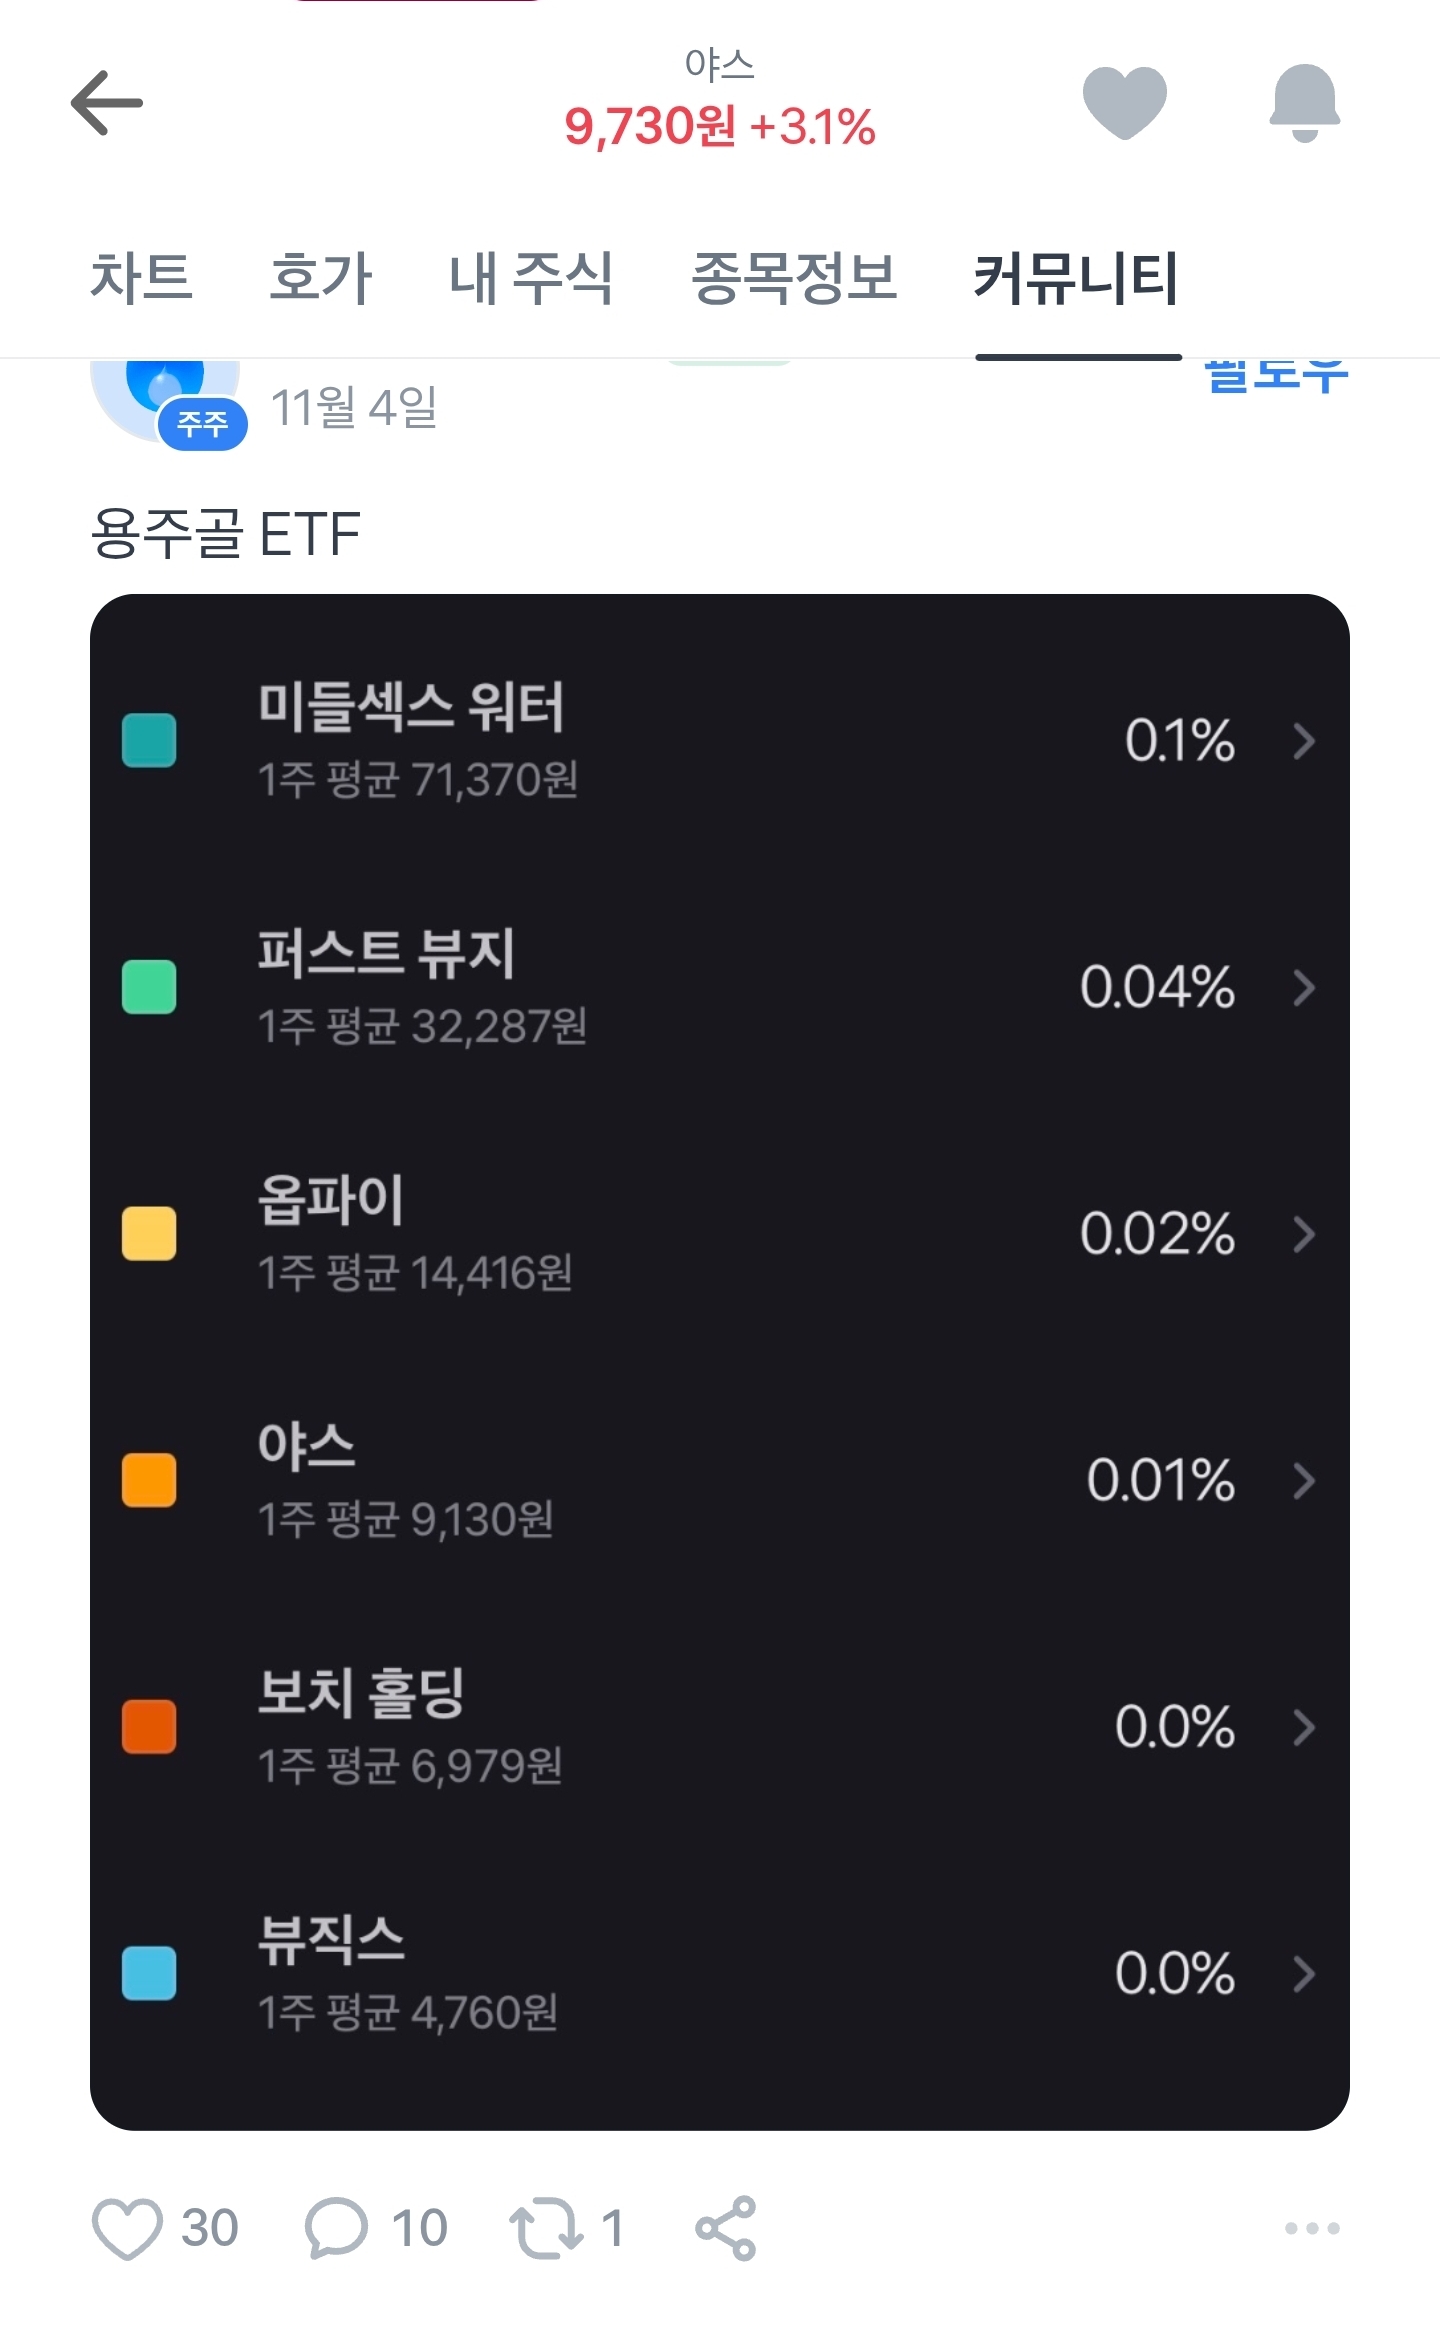Screen dimensions: 1440x2345
Task: Toggle the bell notification alert icon
Action: (x=1304, y=103)
